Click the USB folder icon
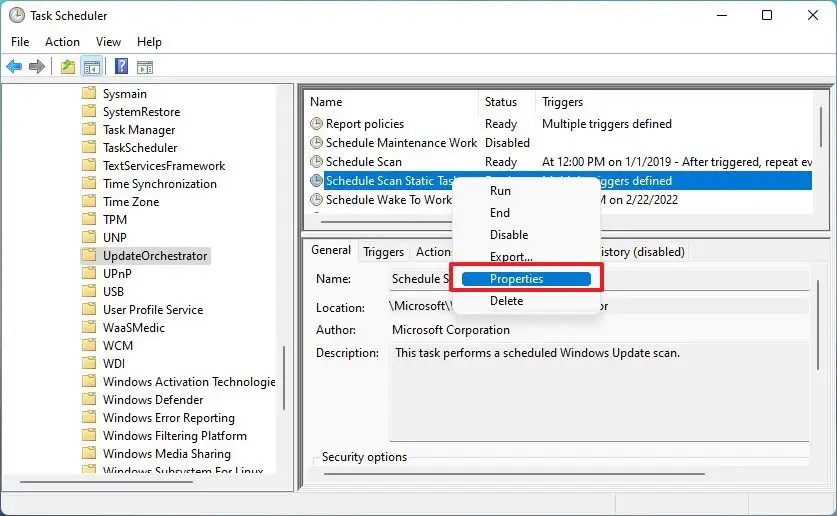 (x=89, y=291)
